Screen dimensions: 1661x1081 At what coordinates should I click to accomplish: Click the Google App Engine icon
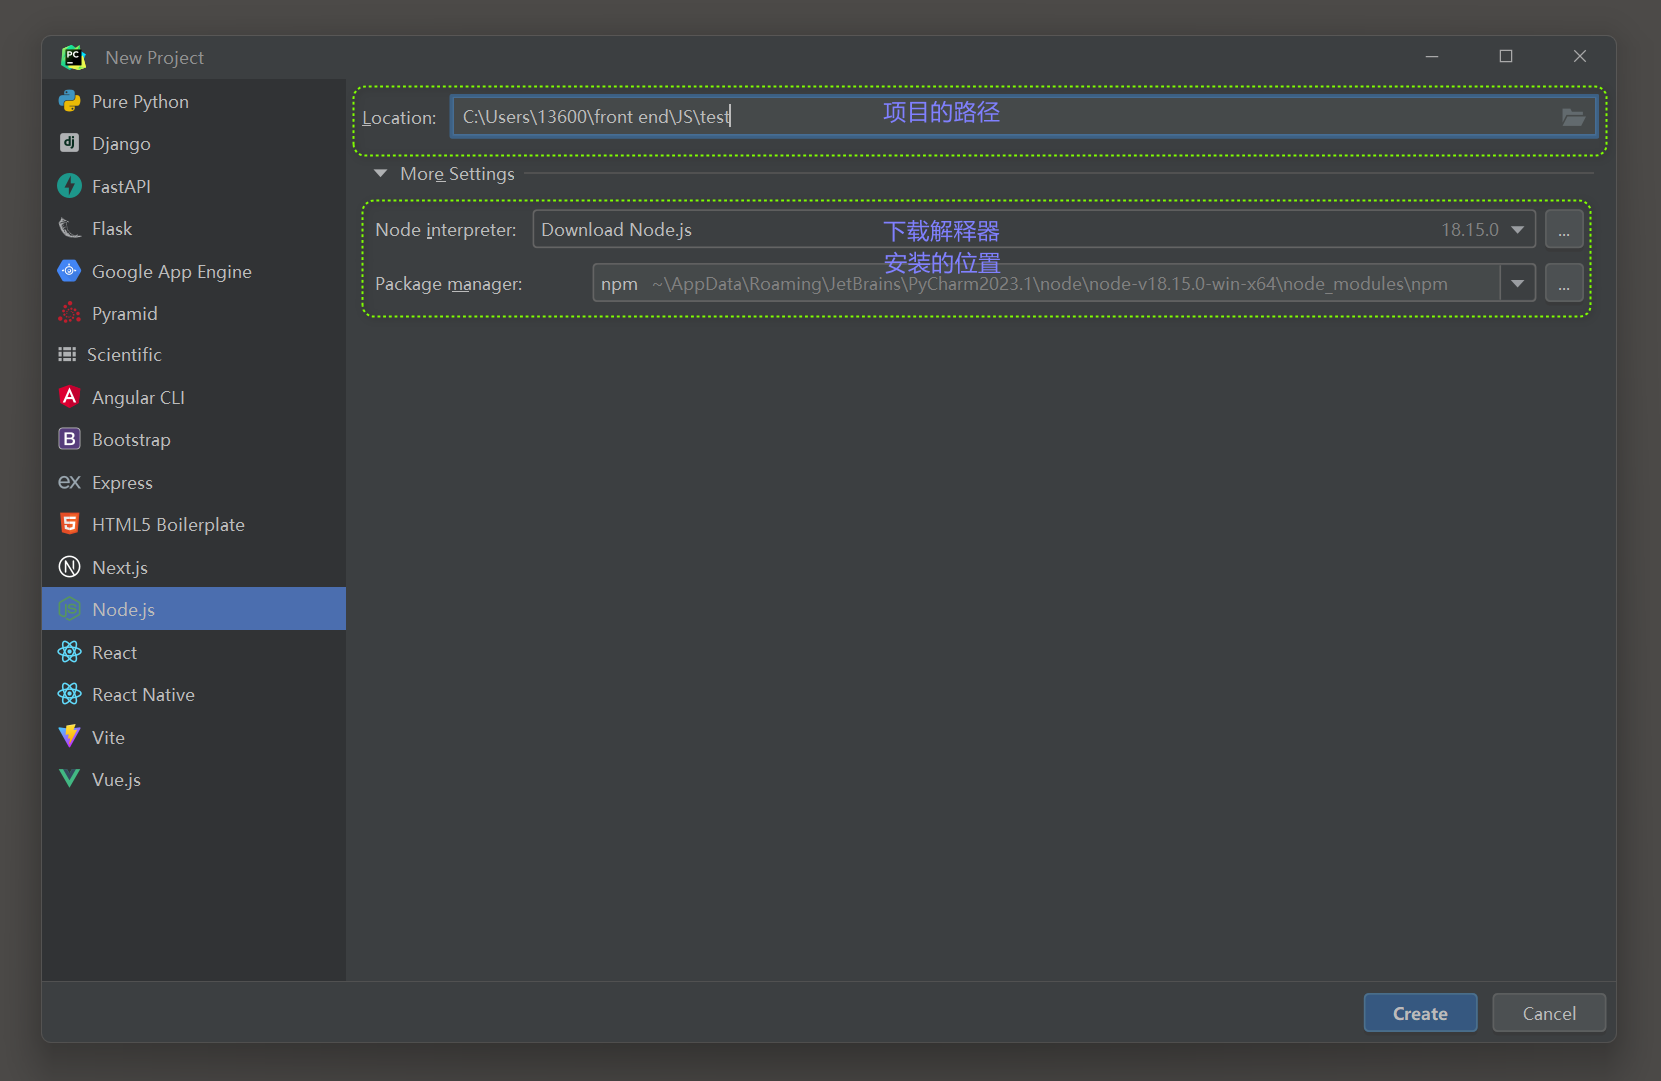[69, 271]
